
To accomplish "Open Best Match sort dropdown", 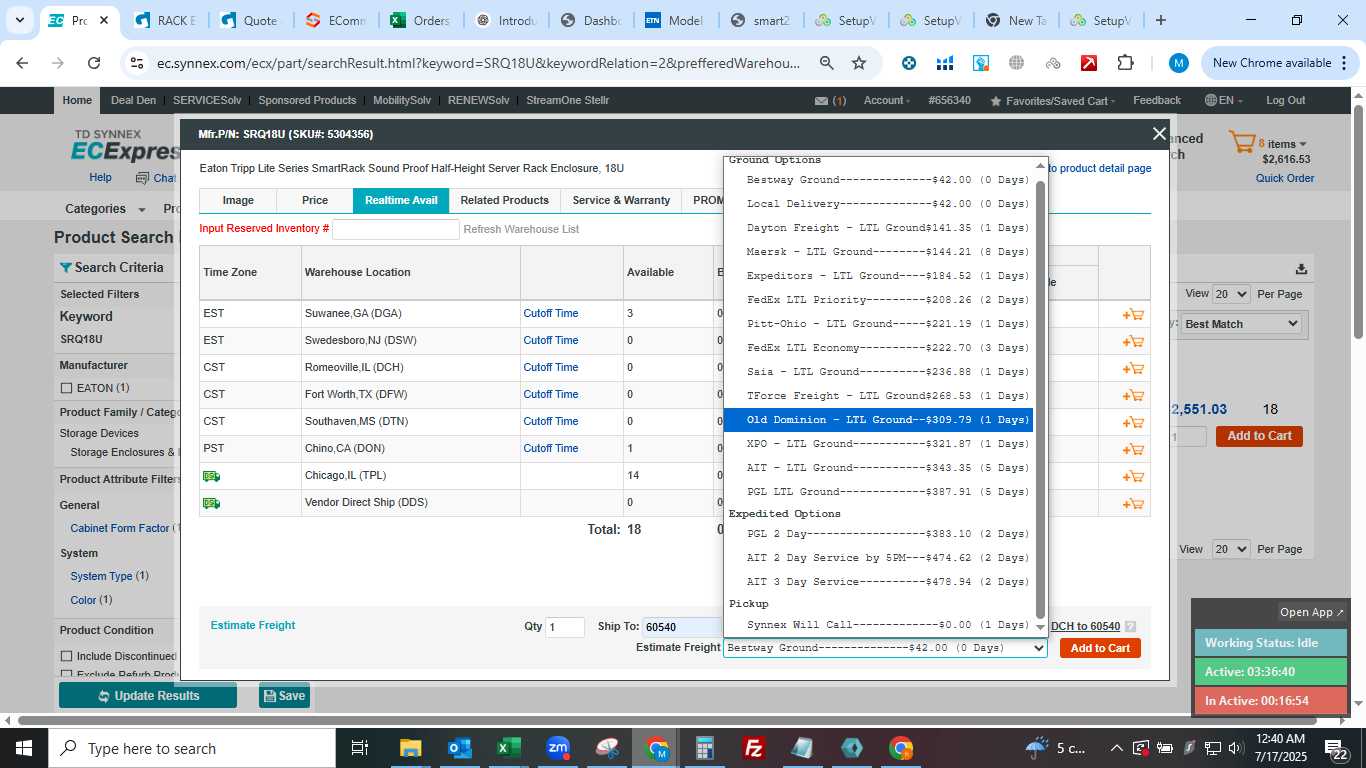I will tap(1241, 324).
